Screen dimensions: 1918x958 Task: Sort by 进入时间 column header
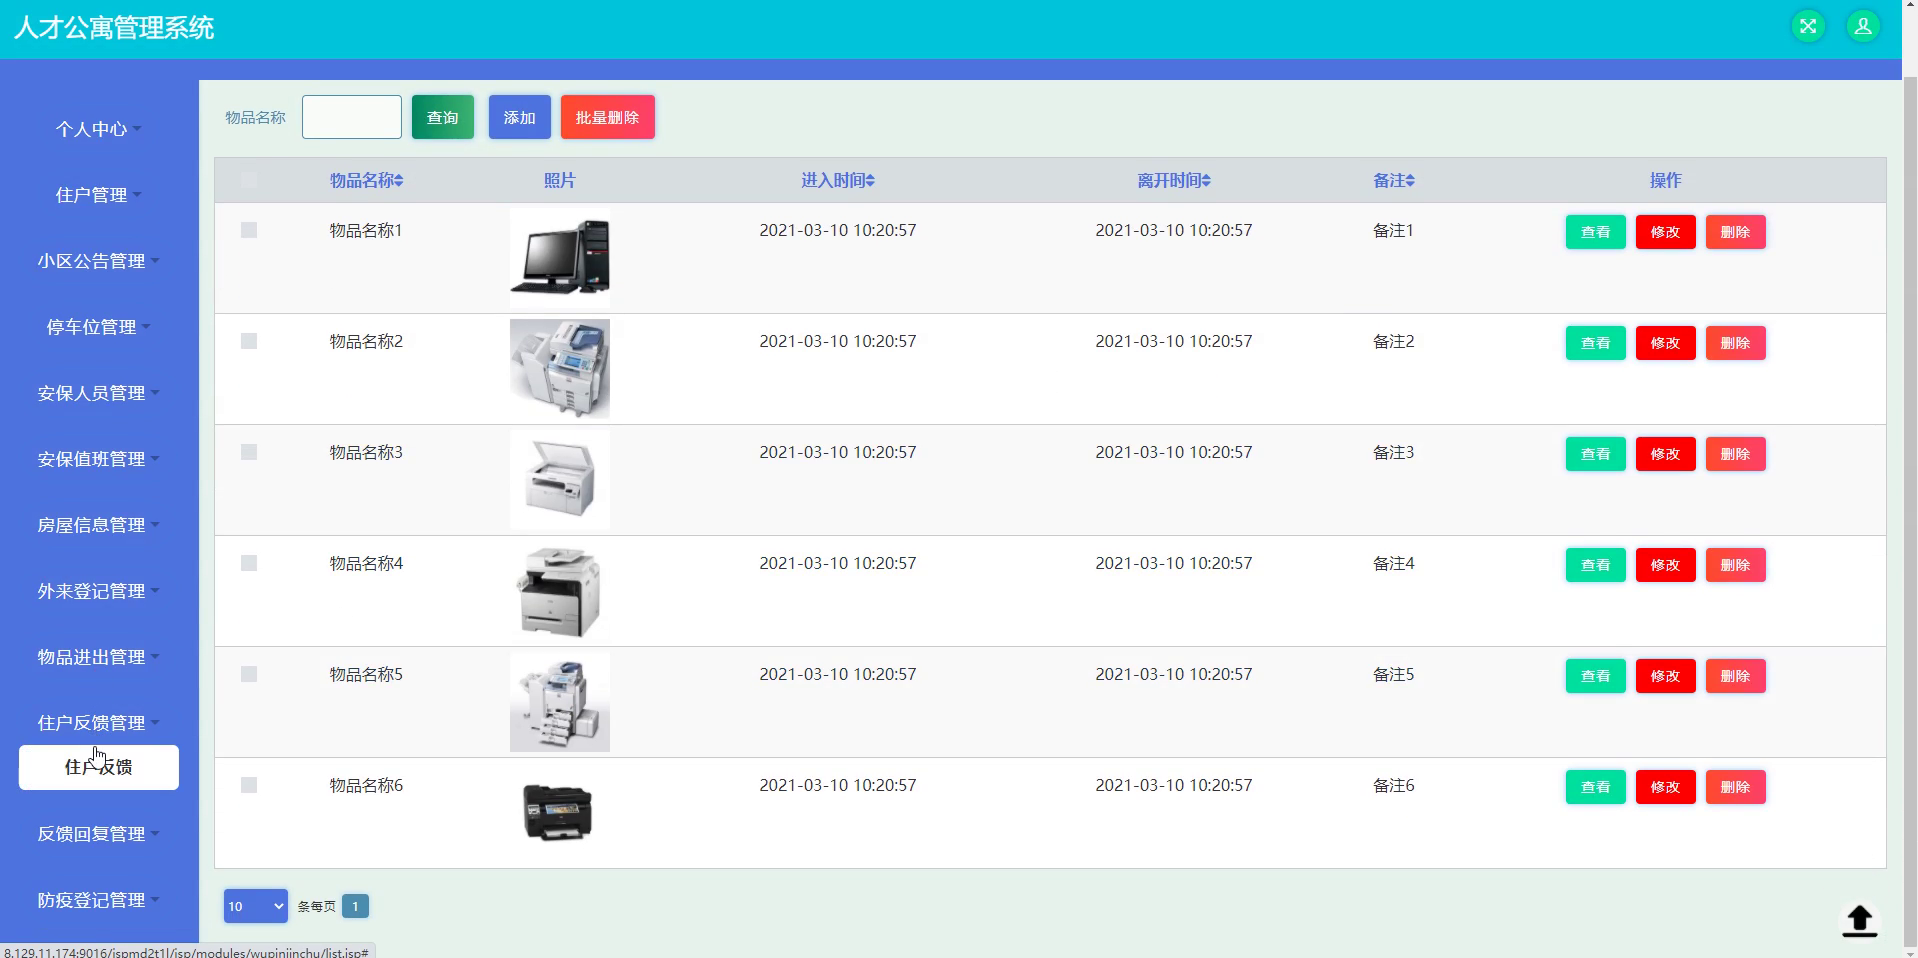pos(838,181)
